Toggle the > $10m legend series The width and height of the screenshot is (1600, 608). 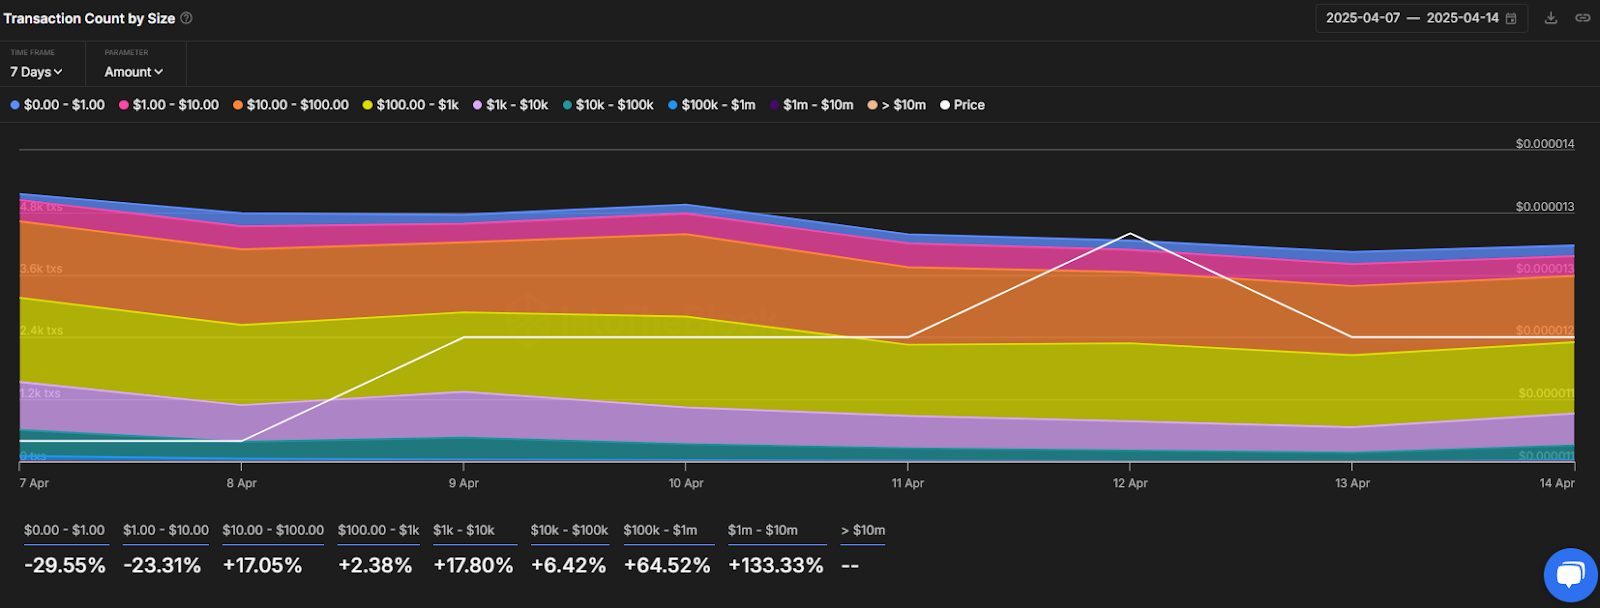tap(897, 105)
